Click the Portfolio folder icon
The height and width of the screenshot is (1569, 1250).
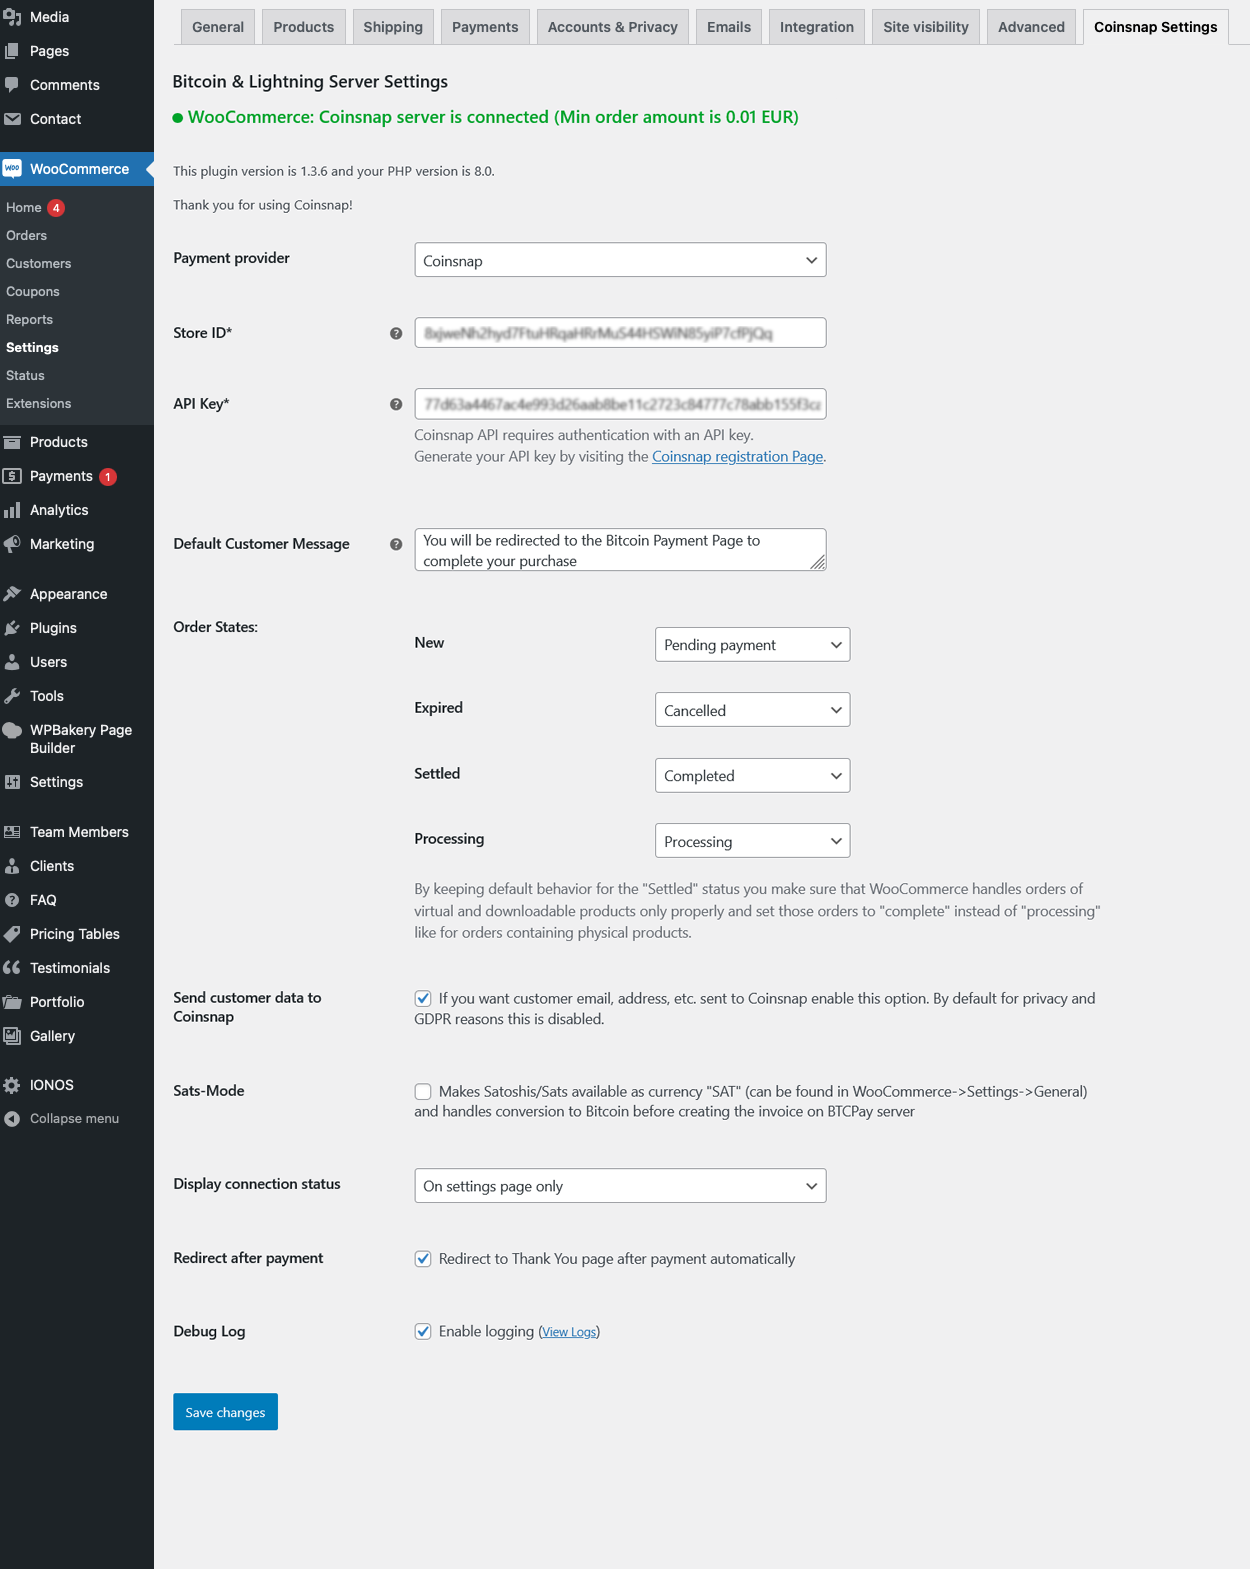click(x=12, y=1002)
